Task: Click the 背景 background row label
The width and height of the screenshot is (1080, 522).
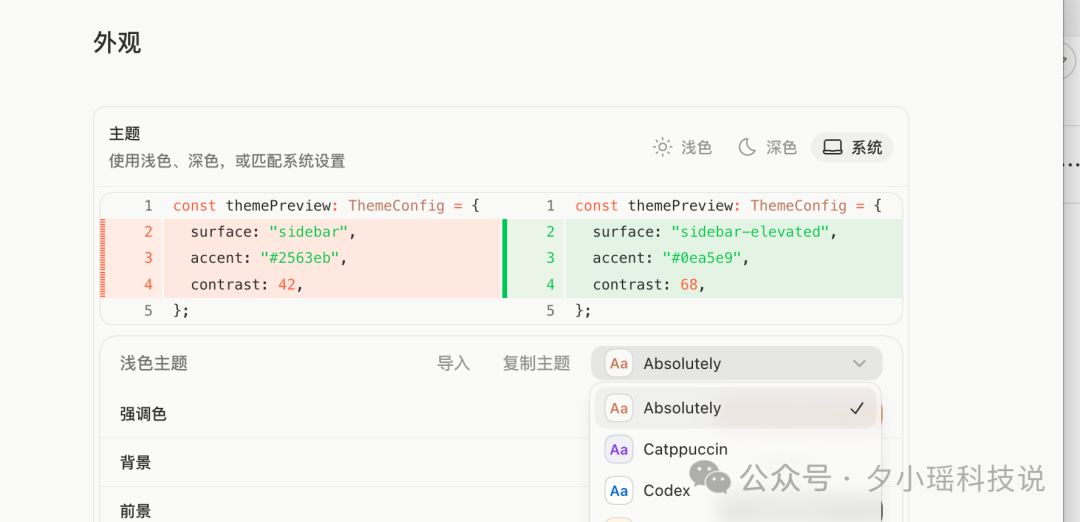Action: click(x=136, y=463)
